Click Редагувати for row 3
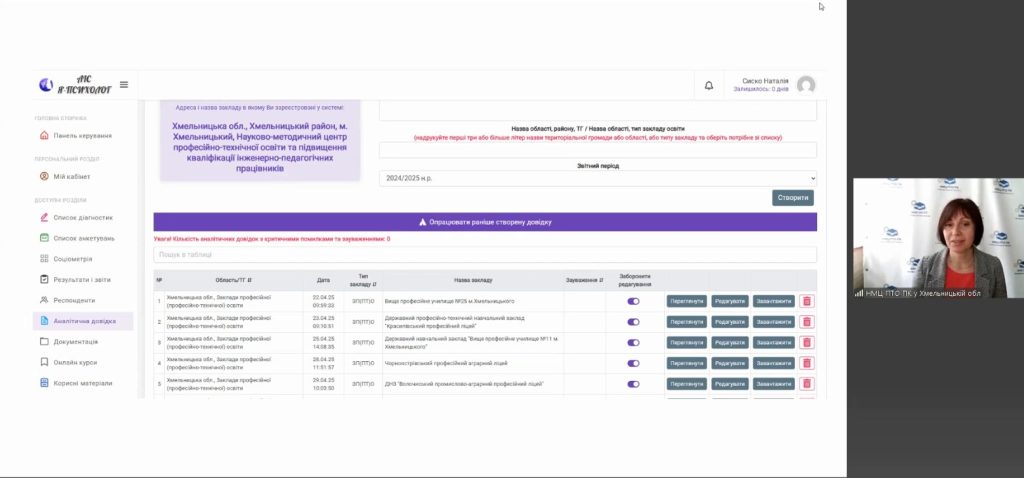The height and width of the screenshot is (478, 1024). click(x=729, y=342)
